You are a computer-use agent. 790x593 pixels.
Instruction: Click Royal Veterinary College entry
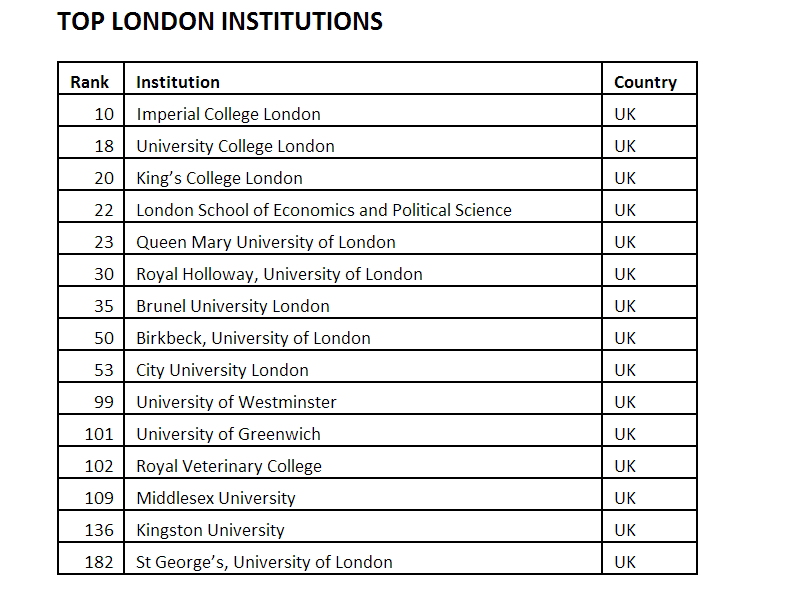point(229,466)
